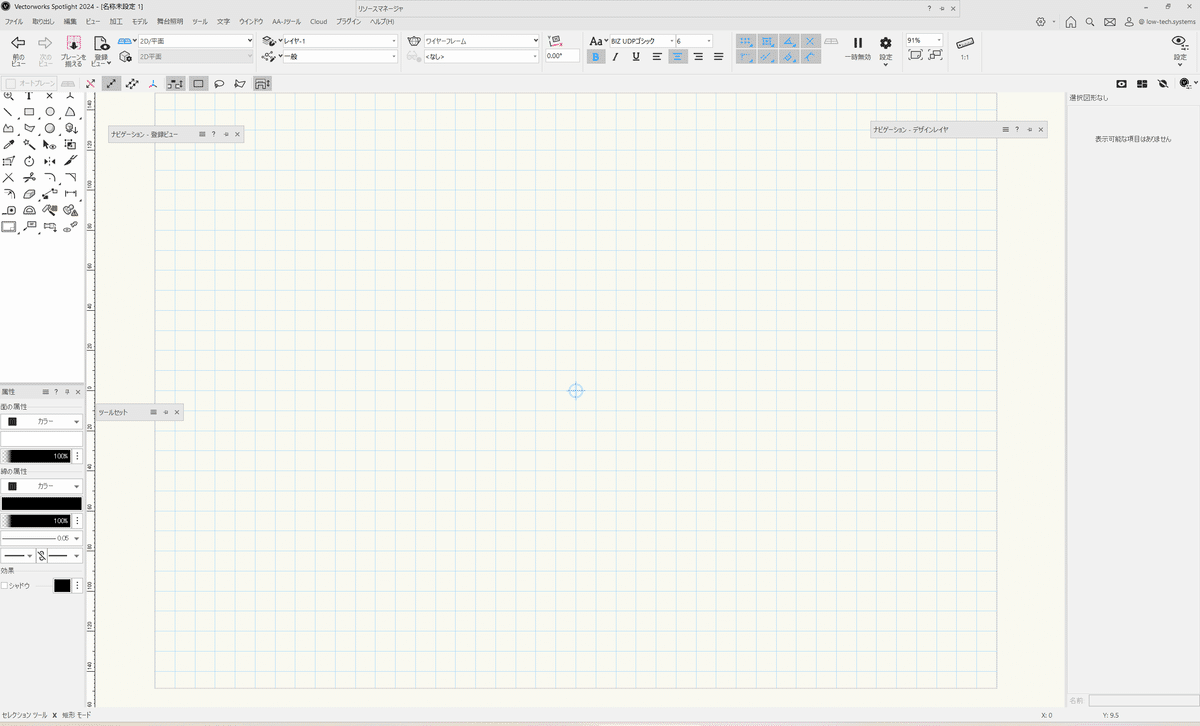Select the Rectangle tool in the tool palette
Screen dimensions: 1200x726
pos(29,112)
